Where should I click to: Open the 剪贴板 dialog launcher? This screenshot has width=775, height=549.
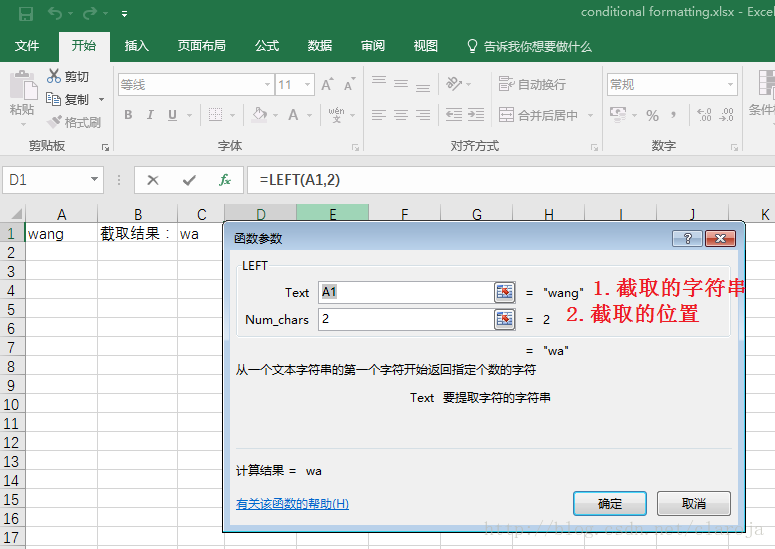point(105,147)
